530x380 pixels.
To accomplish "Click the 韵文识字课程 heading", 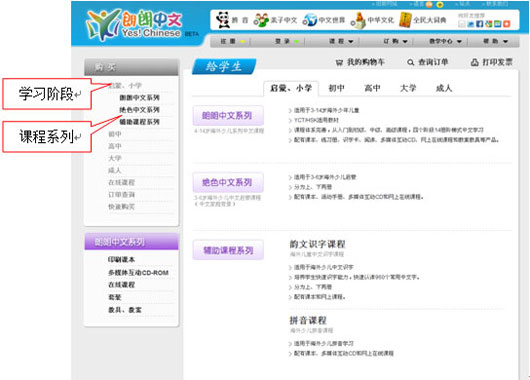I will click(x=317, y=244).
